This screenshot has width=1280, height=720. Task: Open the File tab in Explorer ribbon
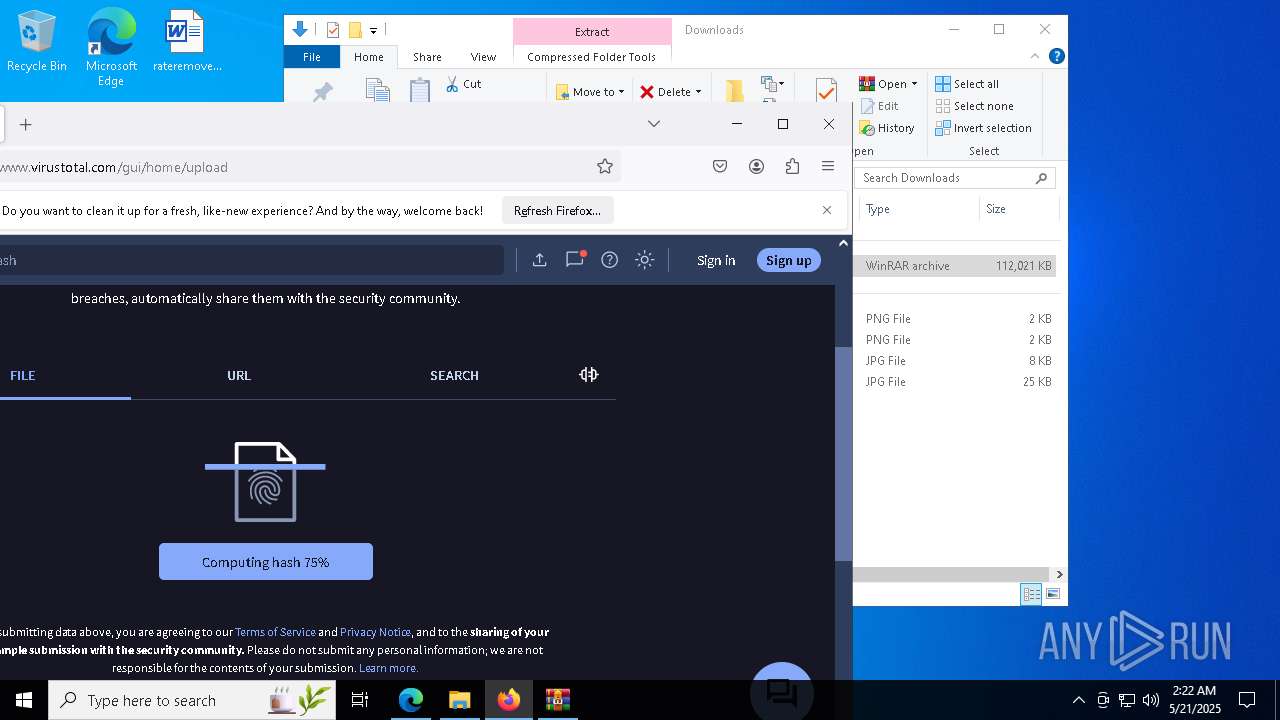312,57
